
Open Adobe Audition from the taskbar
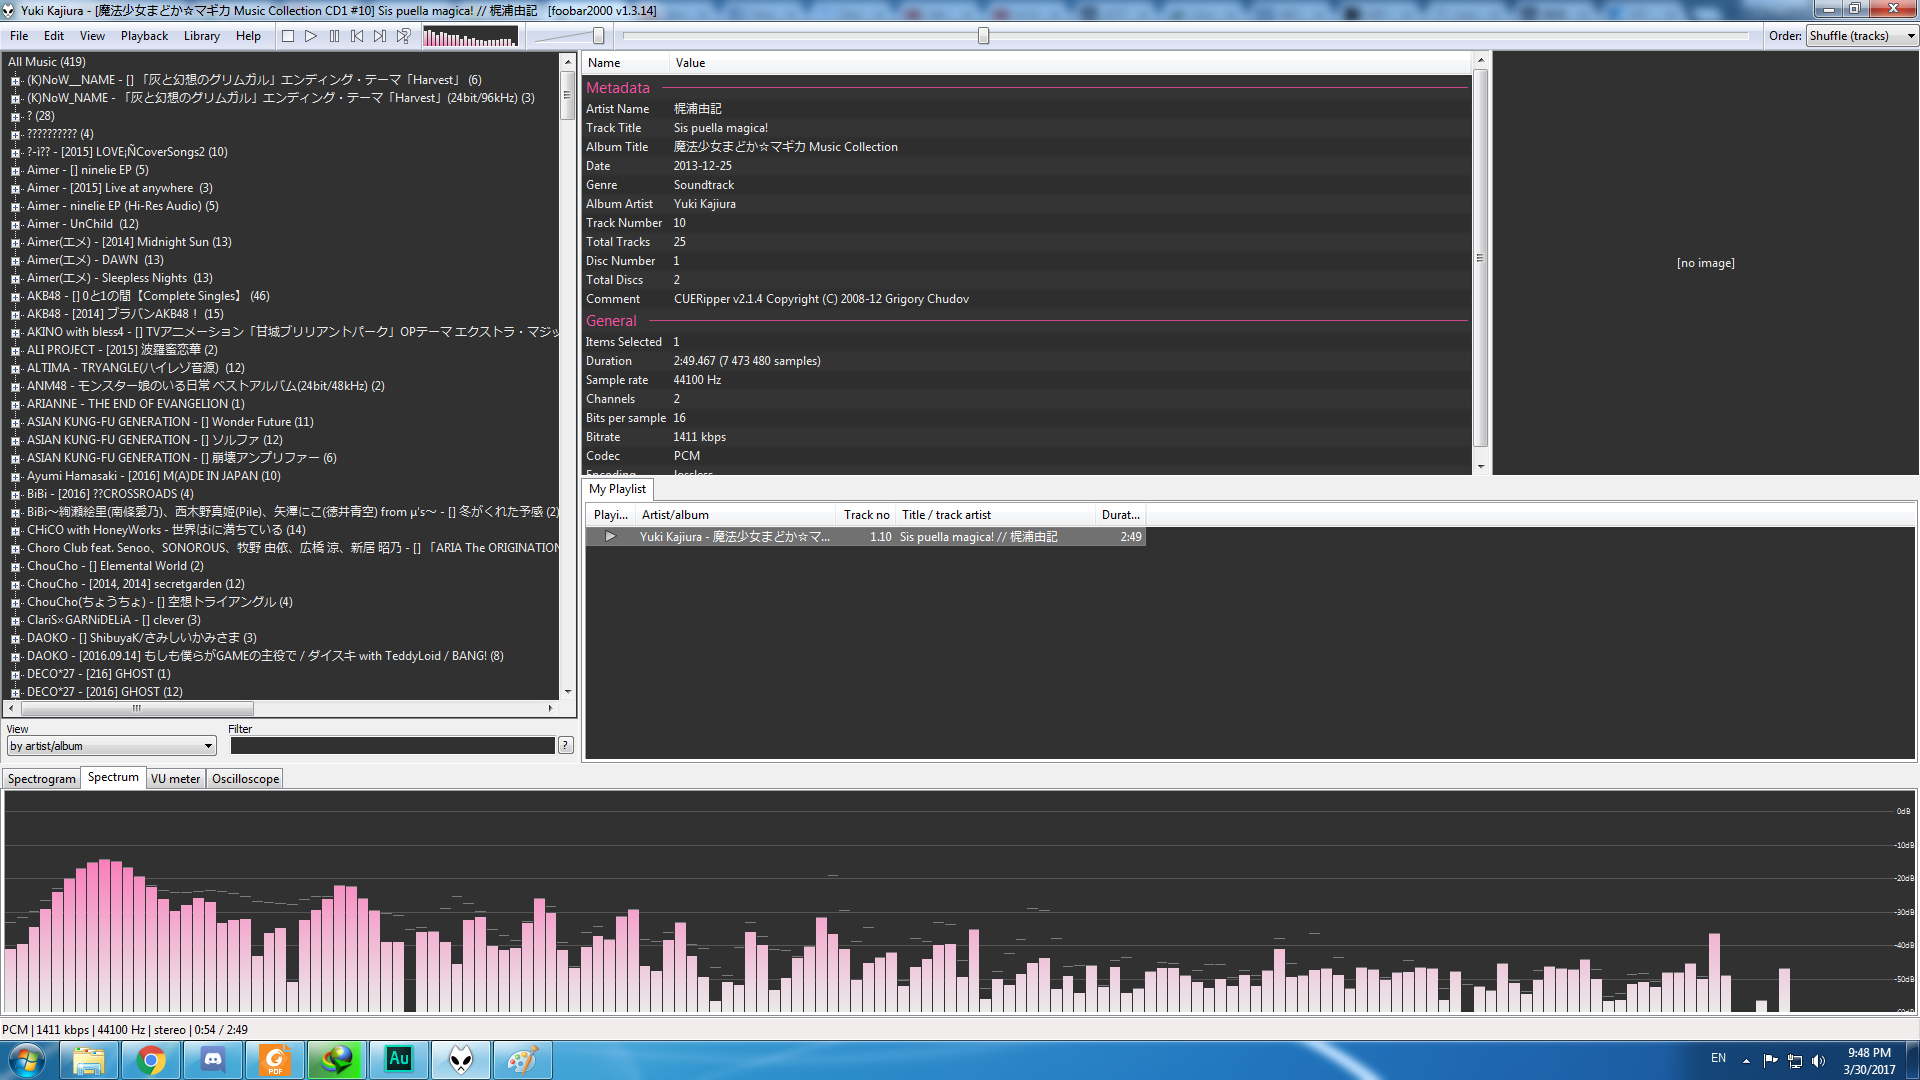399,1060
